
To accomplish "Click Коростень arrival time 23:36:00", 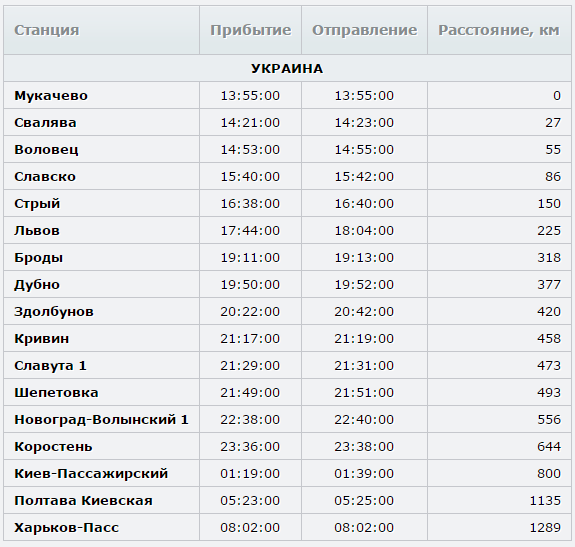I will coord(250,447).
